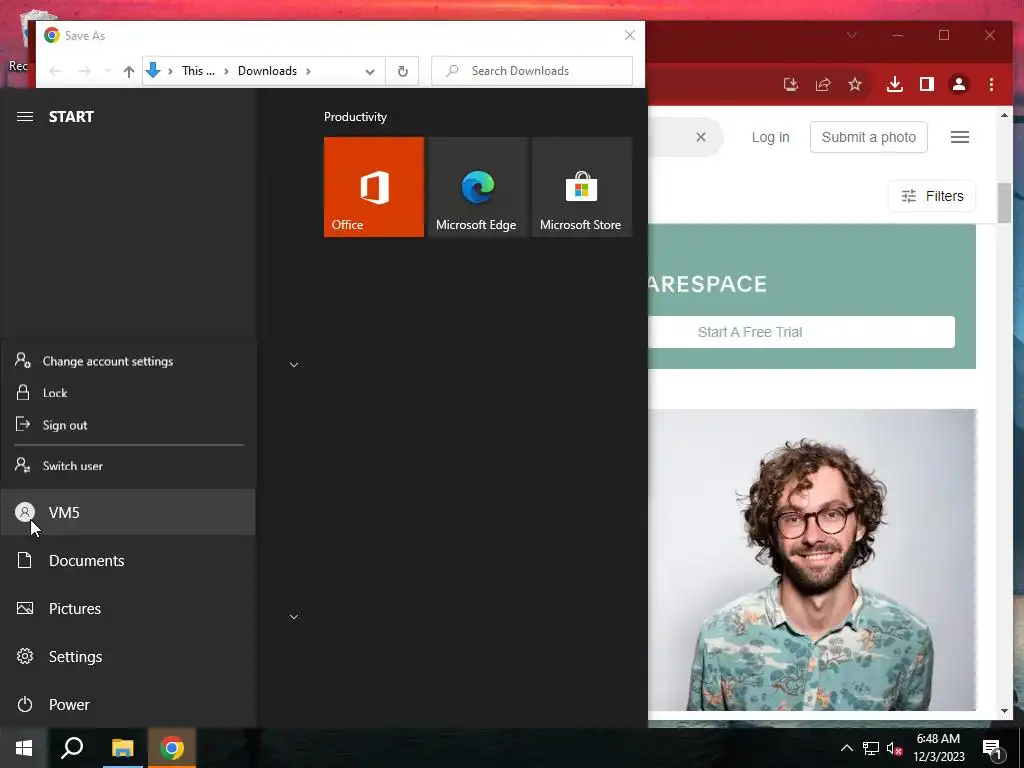
Task: Show hidden tray icons chevron
Action: [x=846, y=748]
